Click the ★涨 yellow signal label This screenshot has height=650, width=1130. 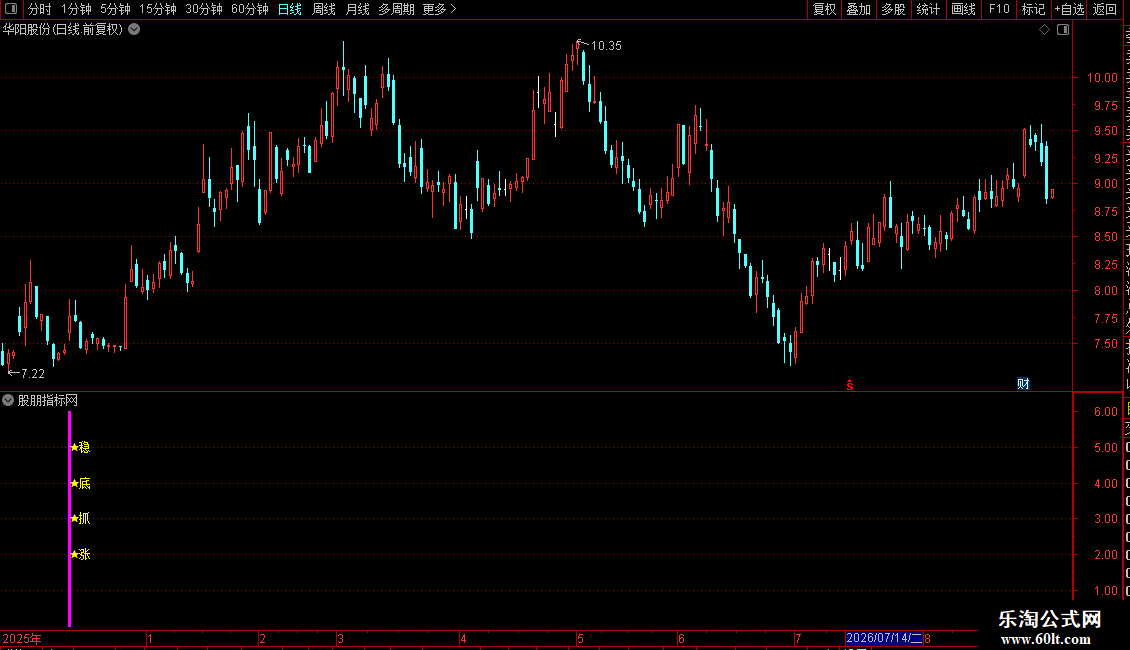click(x=80, y=554)
